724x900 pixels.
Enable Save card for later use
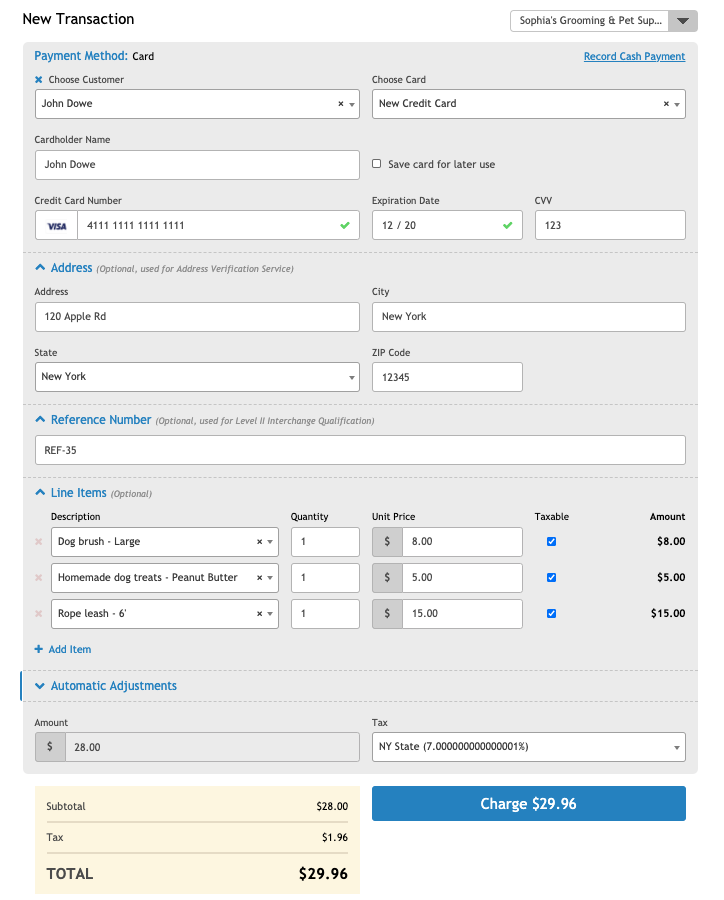377,164
